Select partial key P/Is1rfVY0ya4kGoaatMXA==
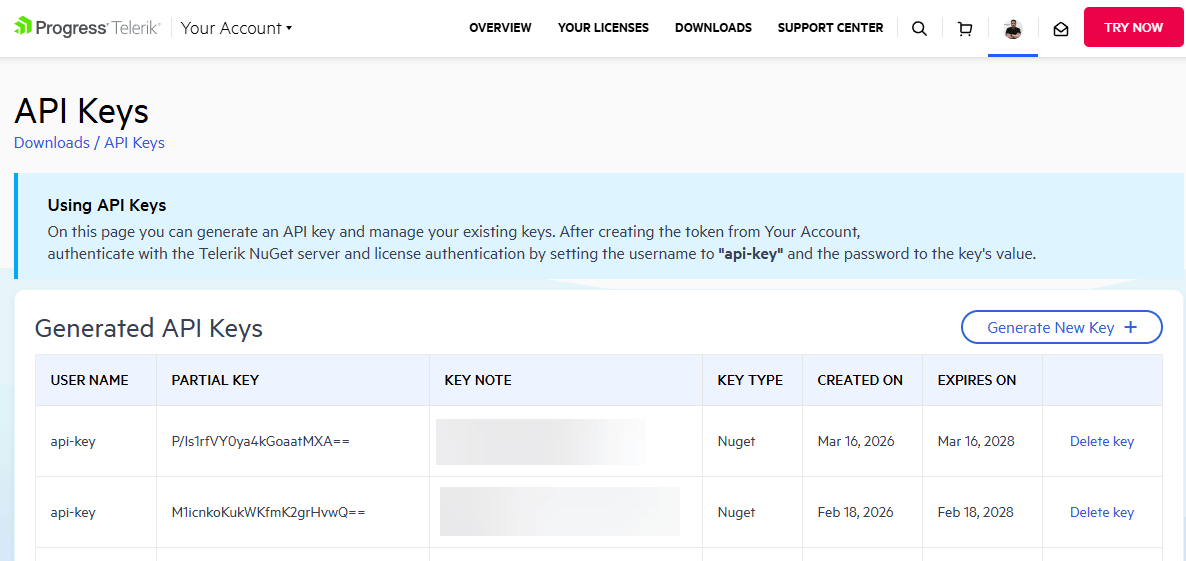Screen dimensions: 1186x561 click(x=260, y=441)
